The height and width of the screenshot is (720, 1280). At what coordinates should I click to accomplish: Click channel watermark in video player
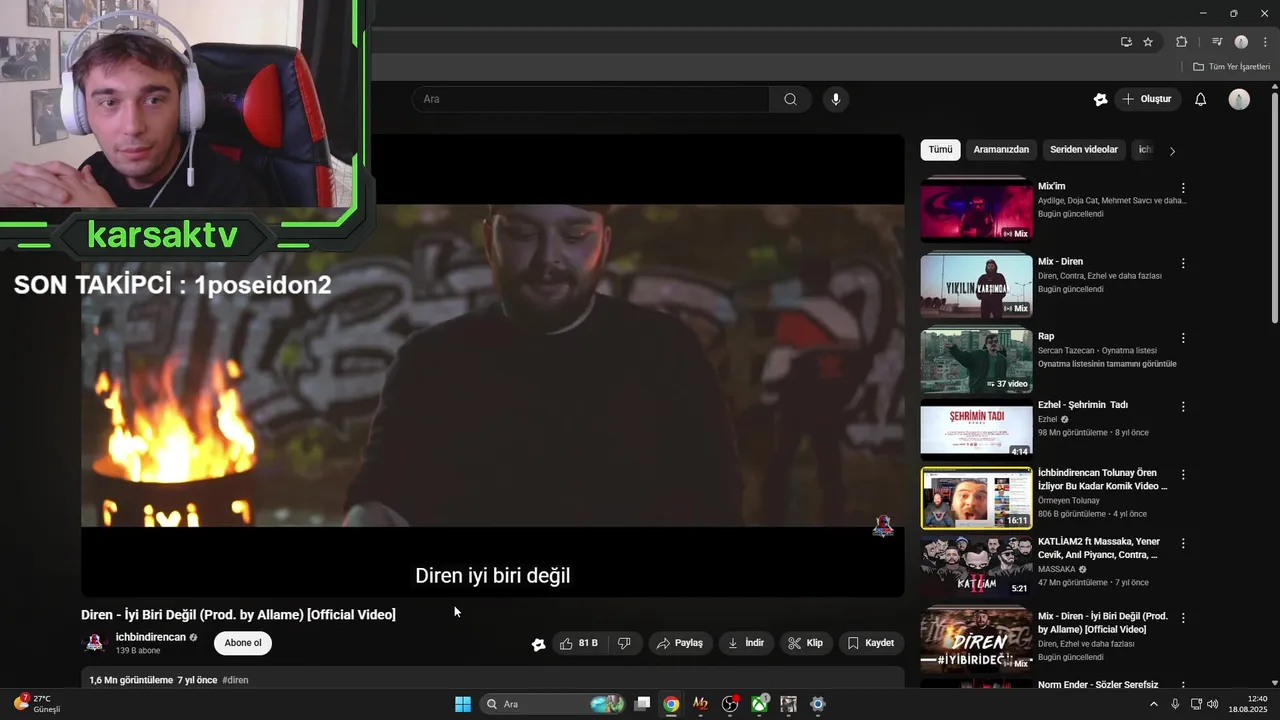(883, 525)
